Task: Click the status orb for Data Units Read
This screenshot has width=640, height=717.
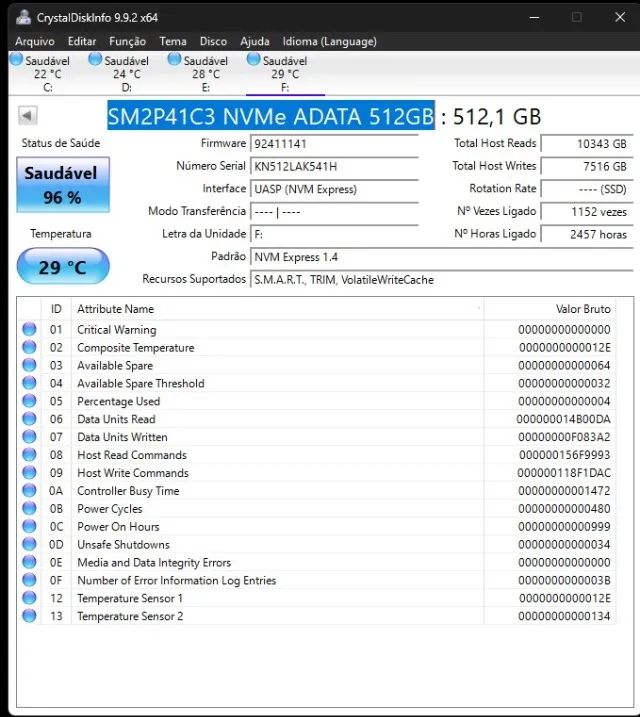Action: click(x=29, y=419)
